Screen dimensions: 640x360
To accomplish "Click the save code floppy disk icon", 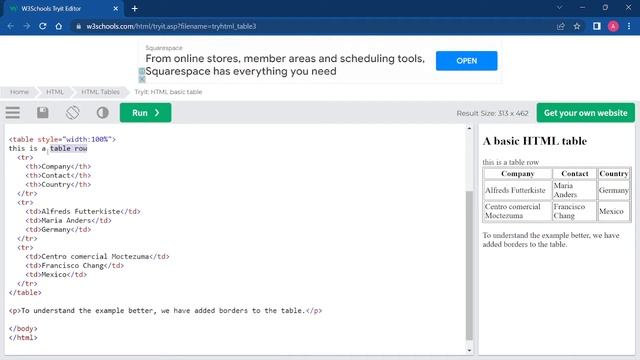I will 42,113.
